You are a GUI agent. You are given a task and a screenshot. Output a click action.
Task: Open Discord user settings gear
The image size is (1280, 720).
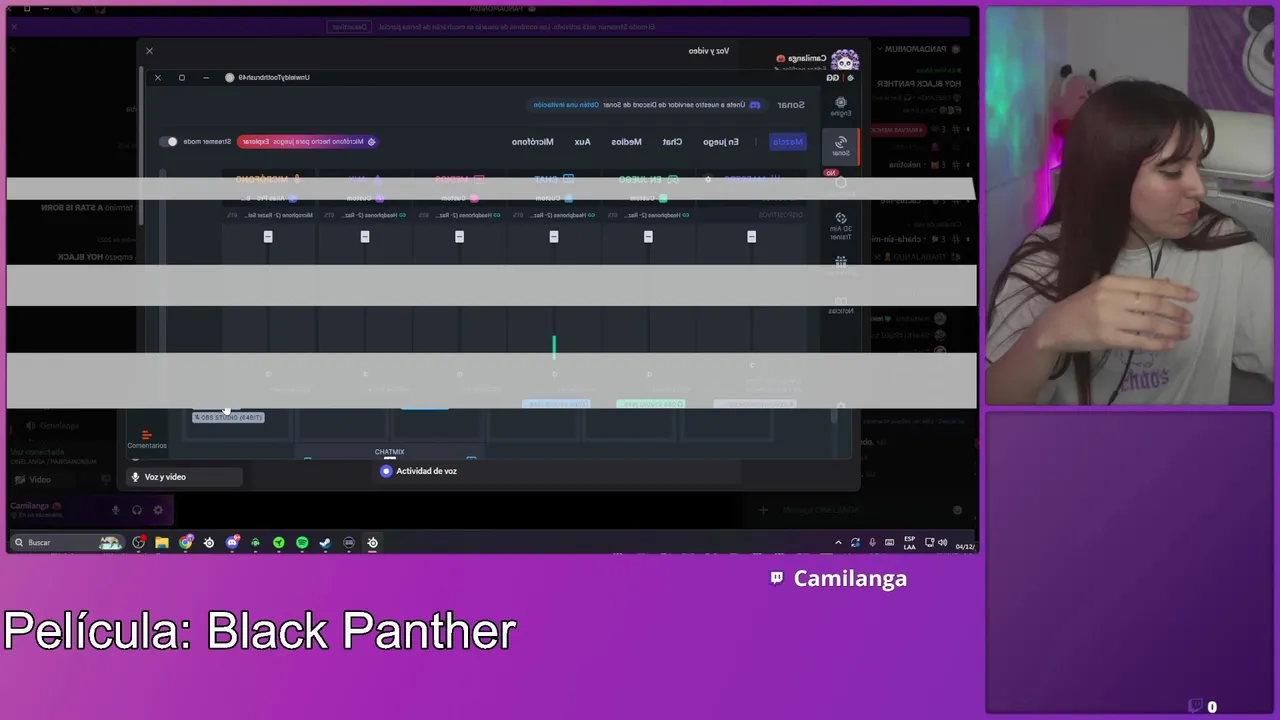pyautogui.click(x=158, y=510)
